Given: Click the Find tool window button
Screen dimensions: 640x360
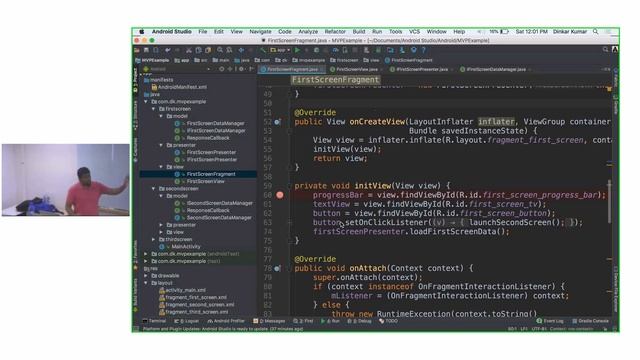Looking at the screenshot, I should (x=303, y=321).
